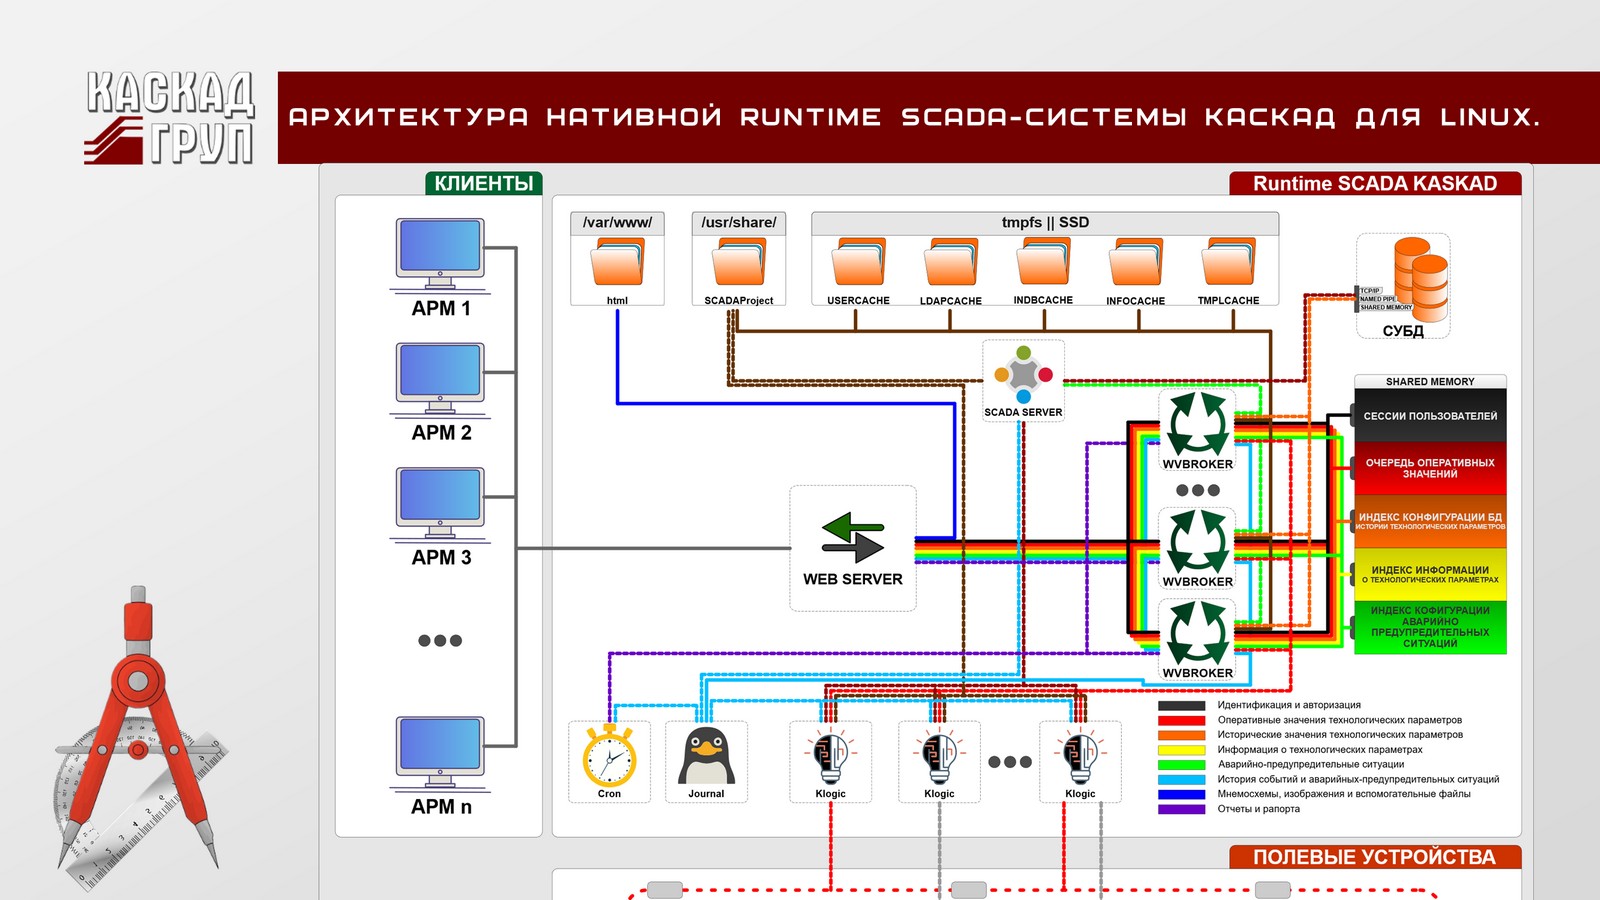Open the SCADAProject folder icon
The image size is (1600, 900).
click(x=738, y=262)
